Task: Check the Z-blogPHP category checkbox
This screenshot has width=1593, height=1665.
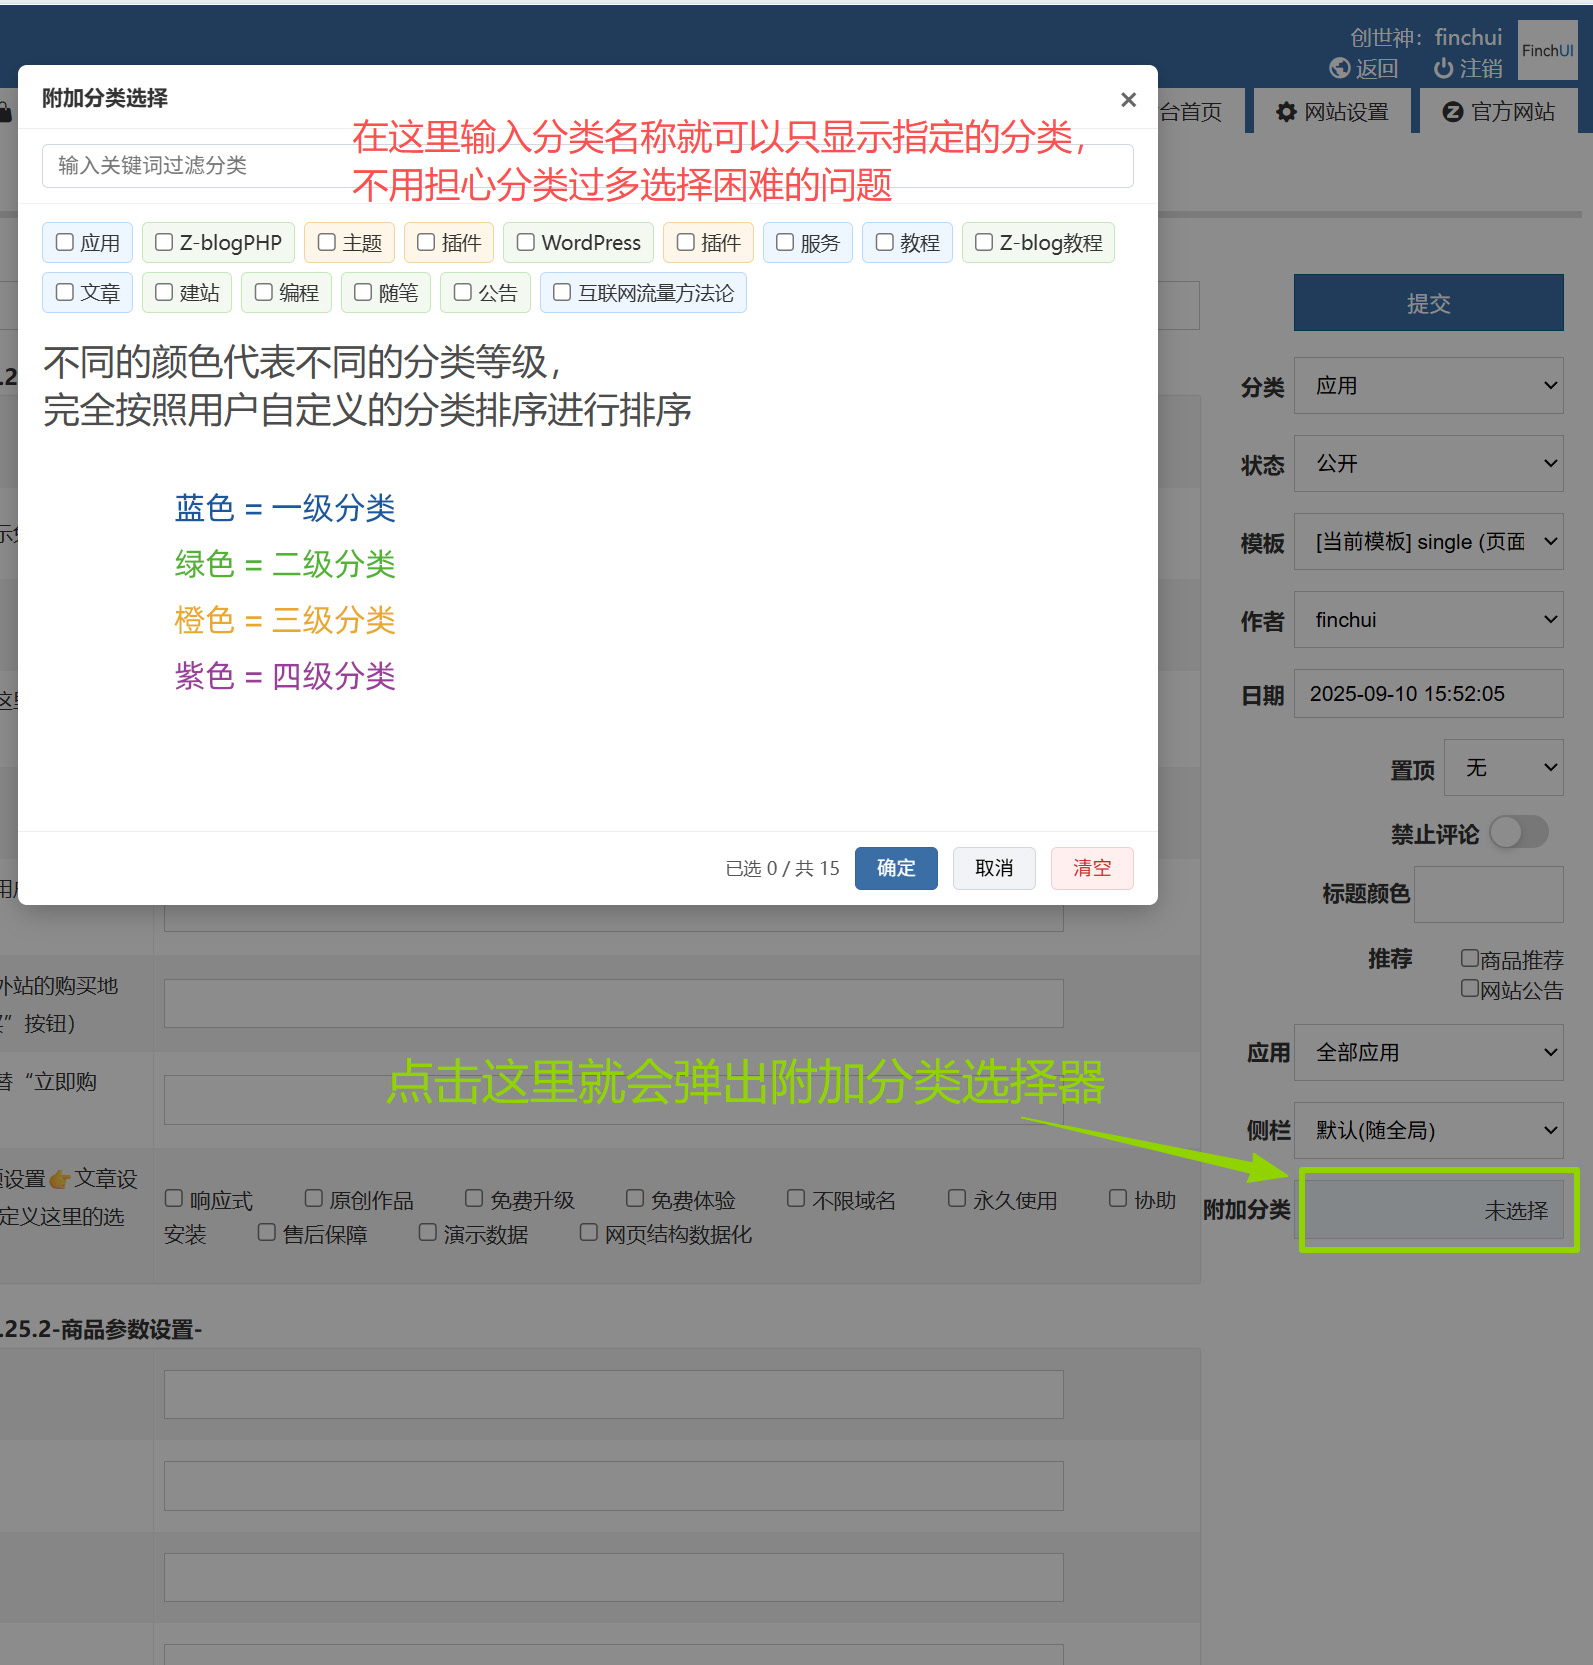Action: [x=164, y=242]
